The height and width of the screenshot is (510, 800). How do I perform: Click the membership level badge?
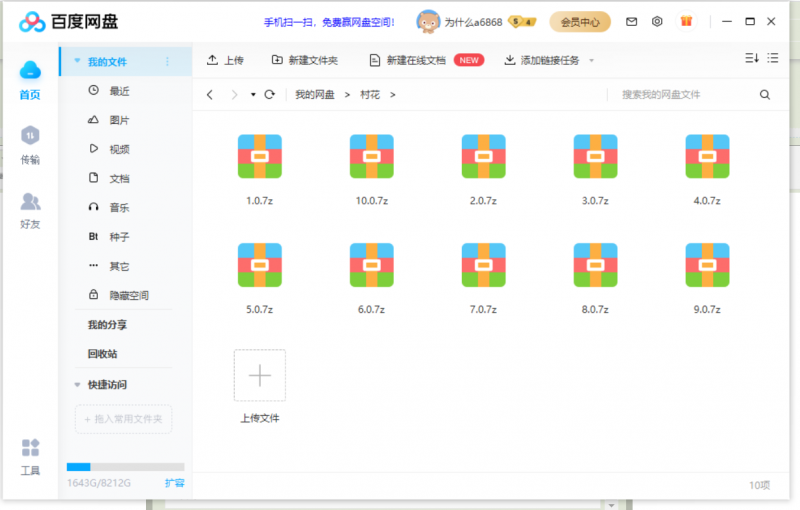pos(522,22)
